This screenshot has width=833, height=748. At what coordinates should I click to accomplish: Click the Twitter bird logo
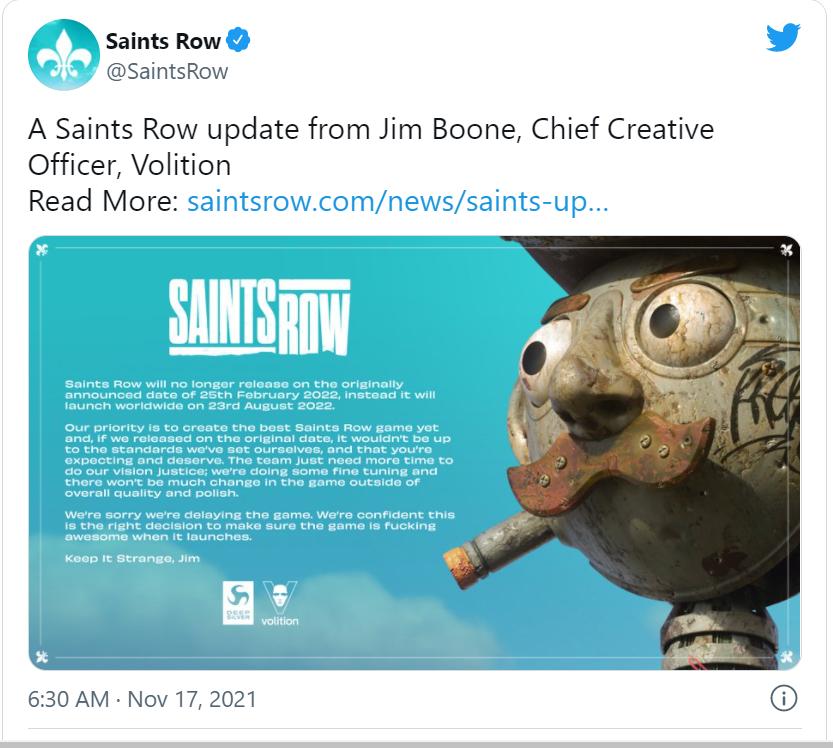783,37
